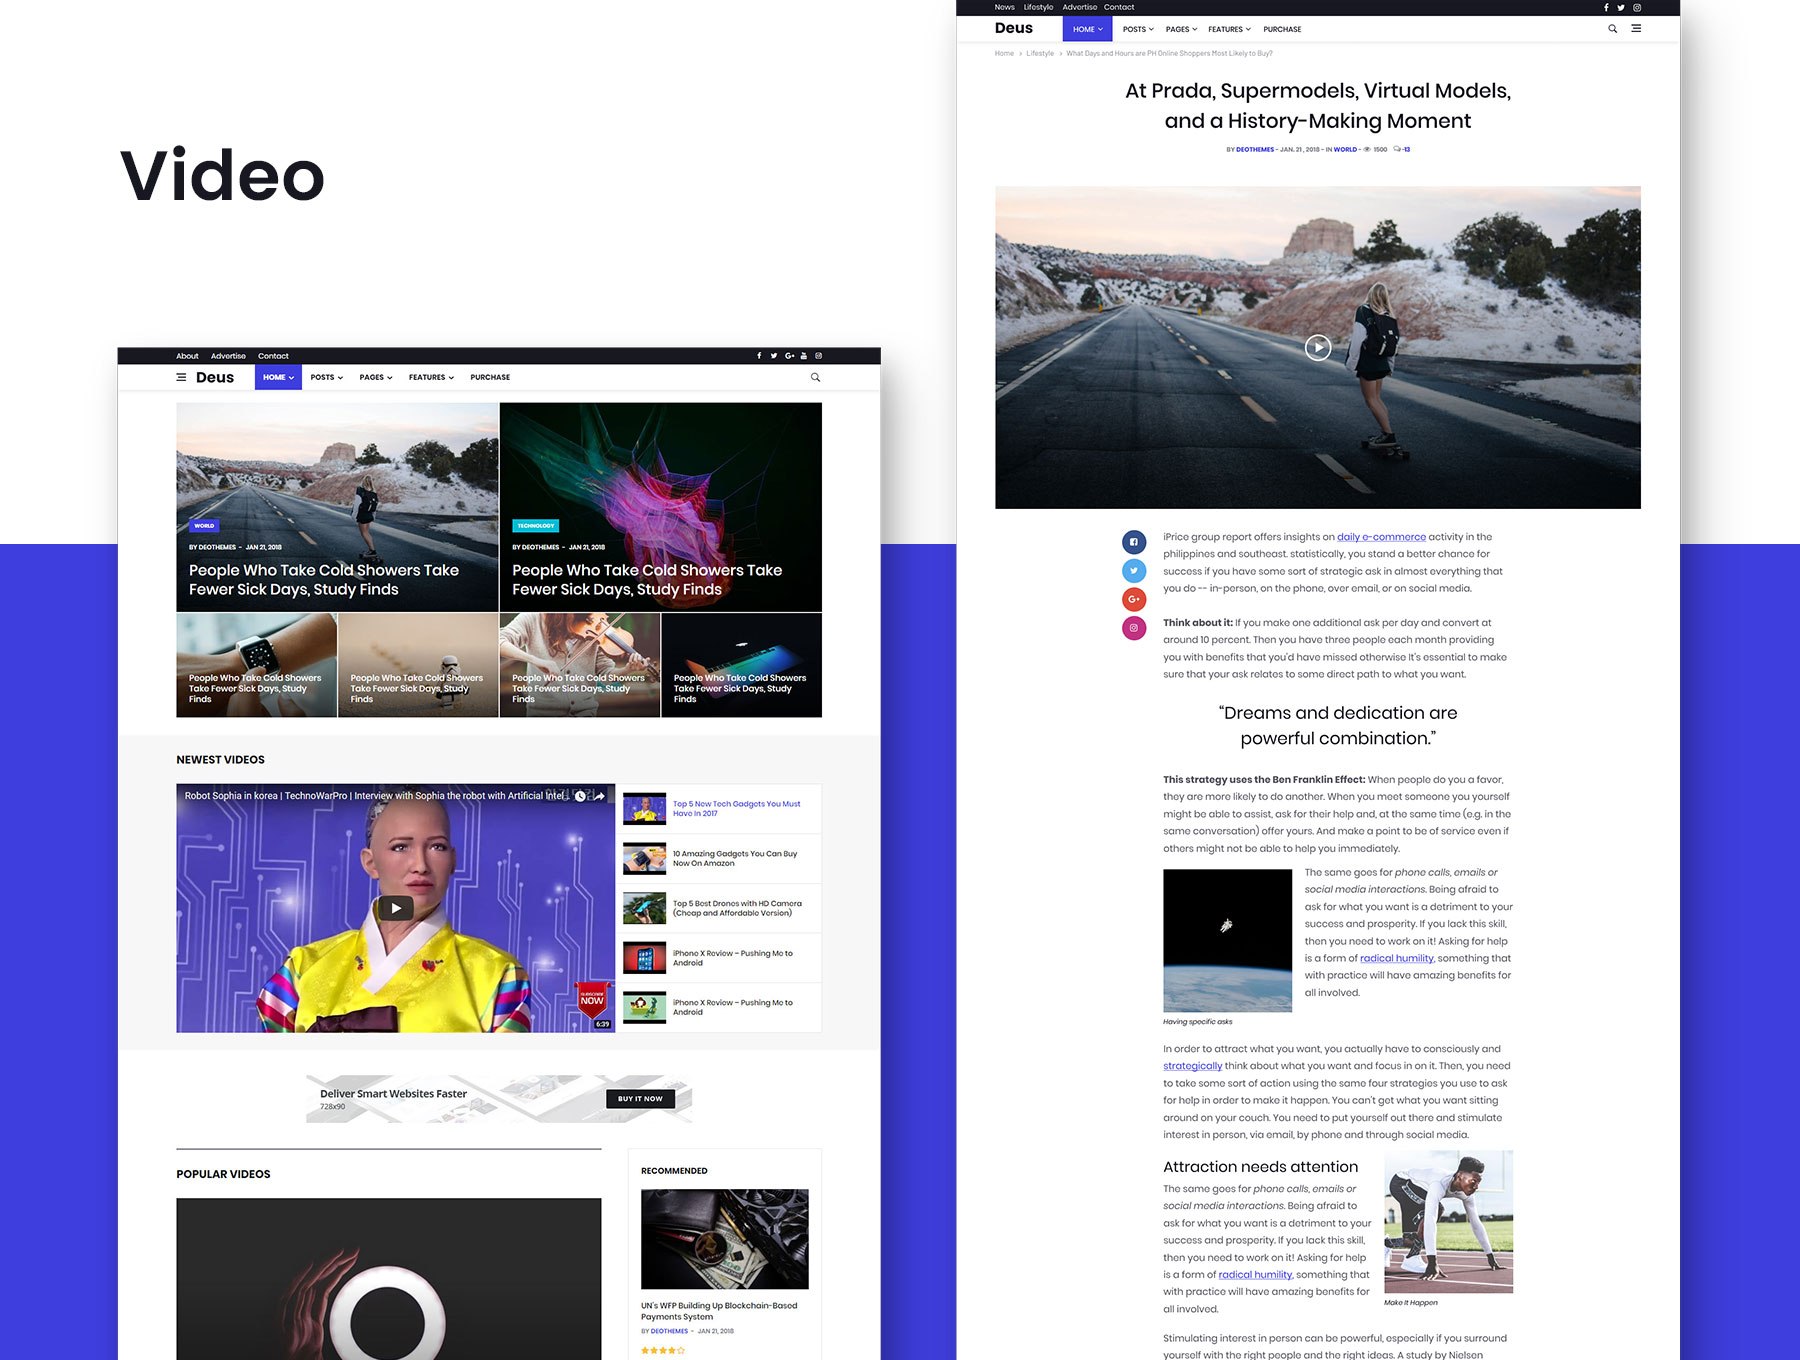Image resolution: width=1800 pixels, height=1360 pixels.
Task: Play the article's featured skateboarder video
Action: pyautogui.click(x=1317, y=347)
